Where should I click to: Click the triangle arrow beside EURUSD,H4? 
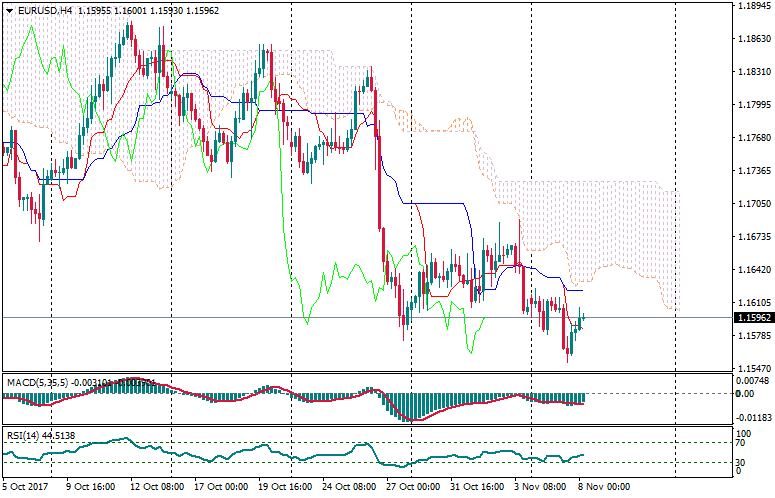point(9,10)
